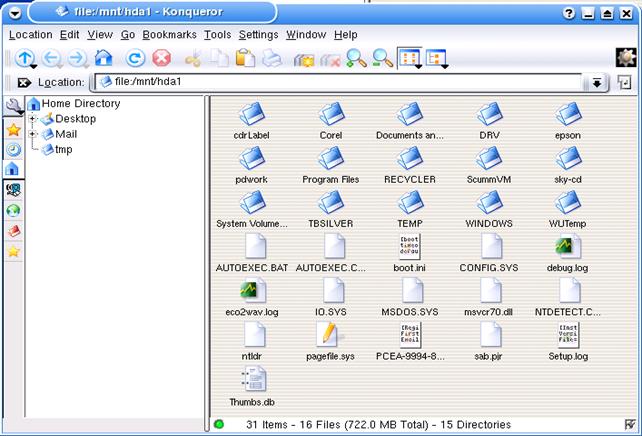Click the Up directory arrow icon

(x=24, y=59)
